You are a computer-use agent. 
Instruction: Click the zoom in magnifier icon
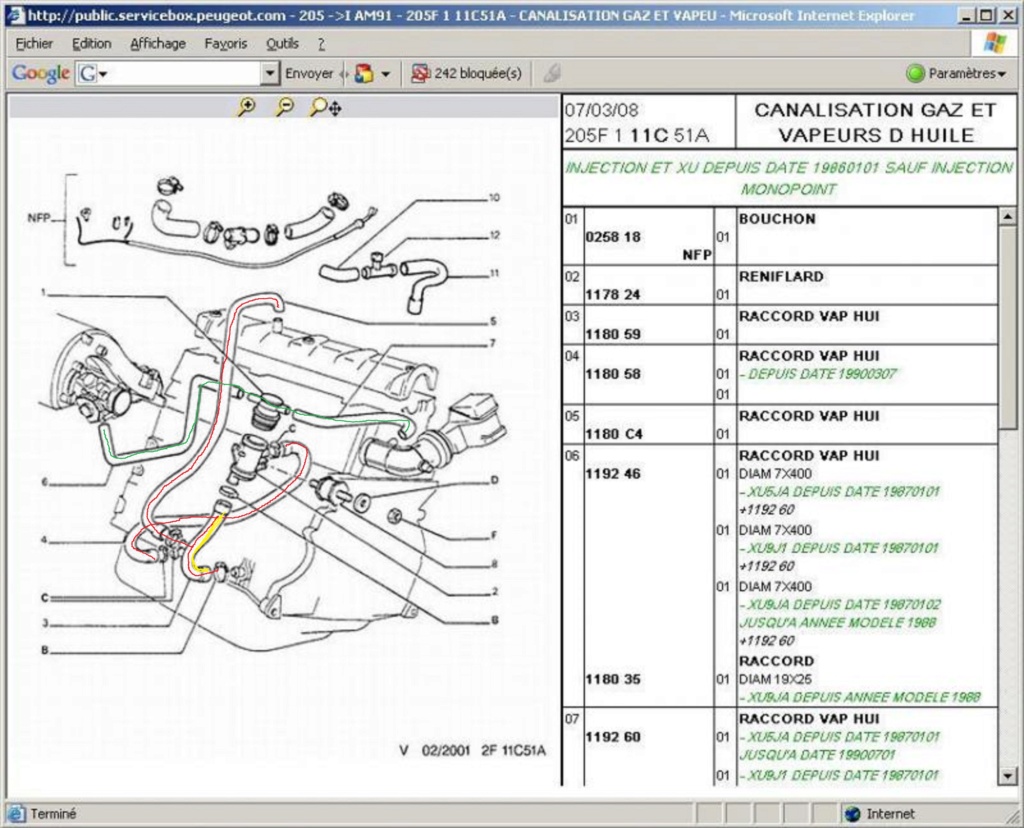coord(246,106)
